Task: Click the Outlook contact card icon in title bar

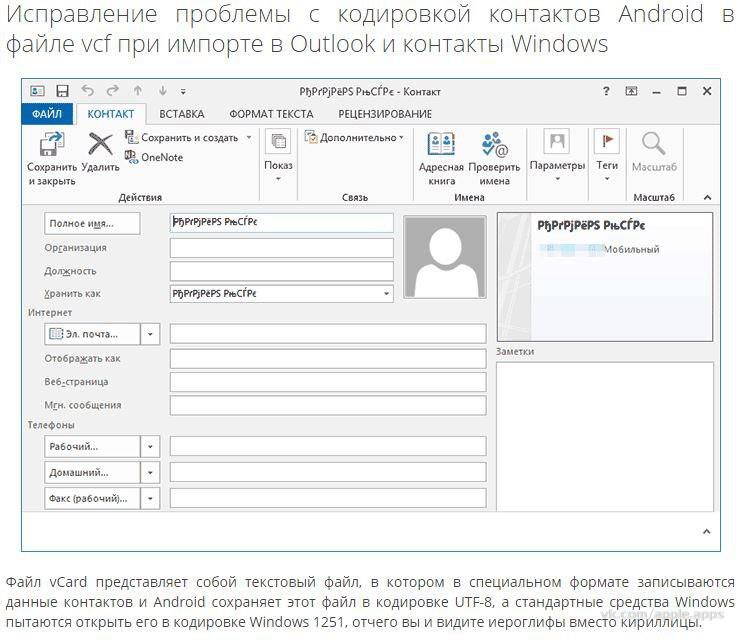Action: pos(37,91)
